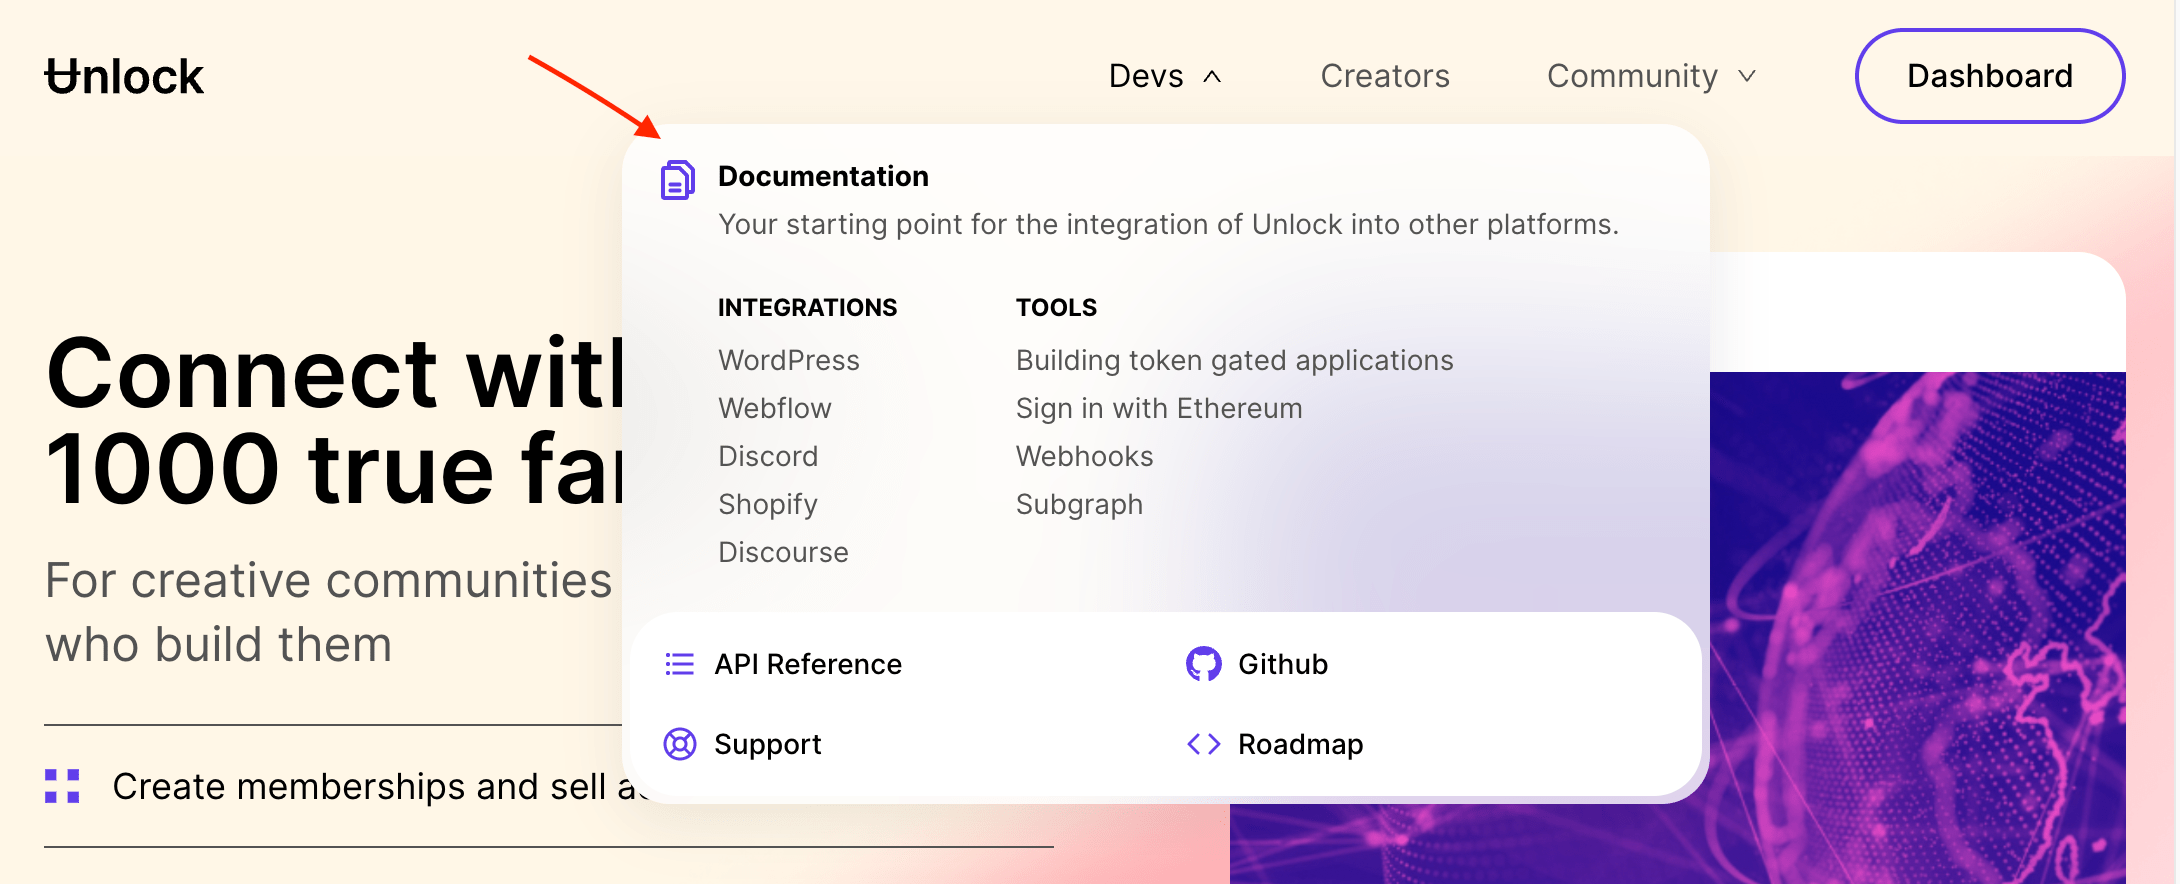Click the Roadmap code brackets icon
The image size is (2180, 884).
[1204, 744]
